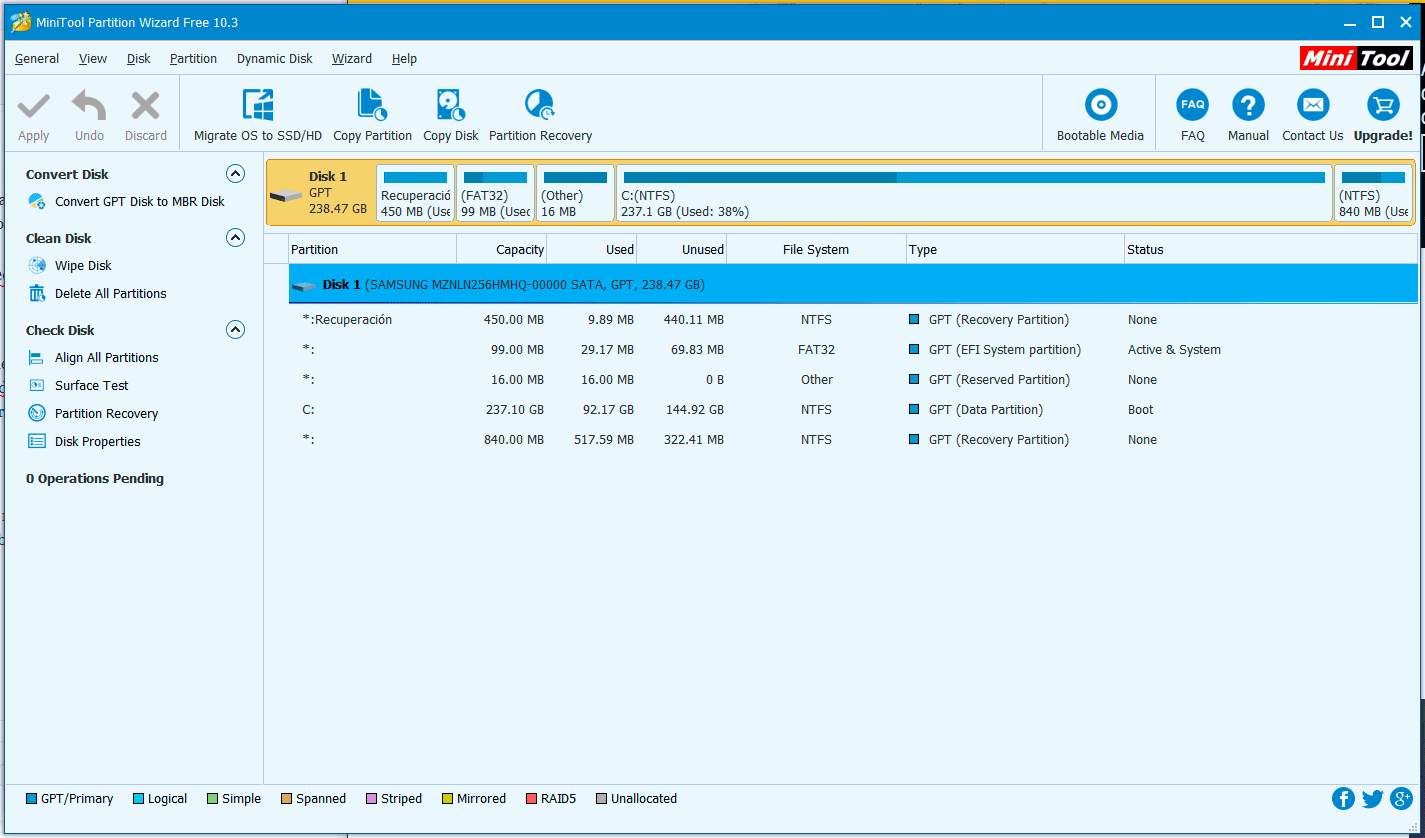
Task: Select the *:Recuperación partition row
Action: [x=853, y=320]
